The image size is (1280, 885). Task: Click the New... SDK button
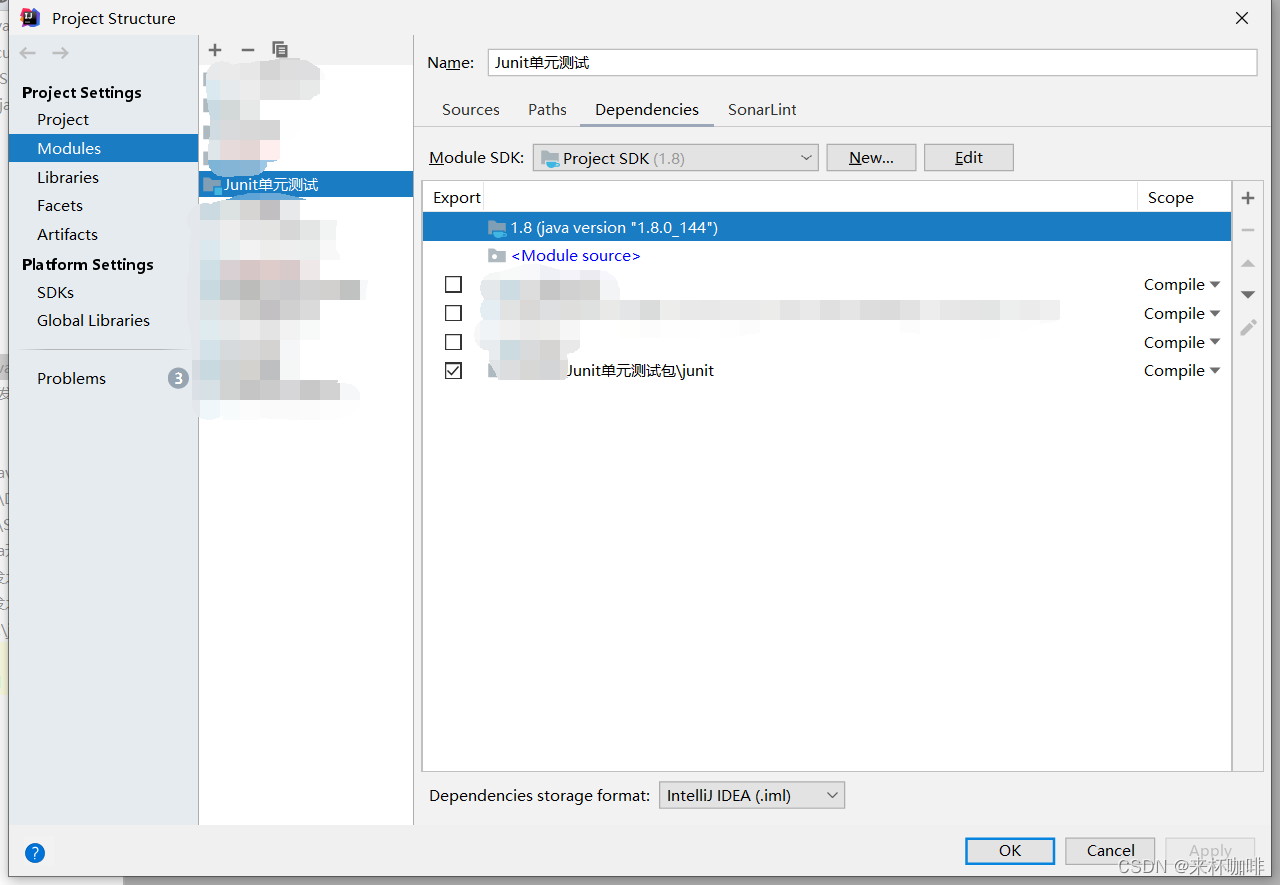click(x=871, y=158)
